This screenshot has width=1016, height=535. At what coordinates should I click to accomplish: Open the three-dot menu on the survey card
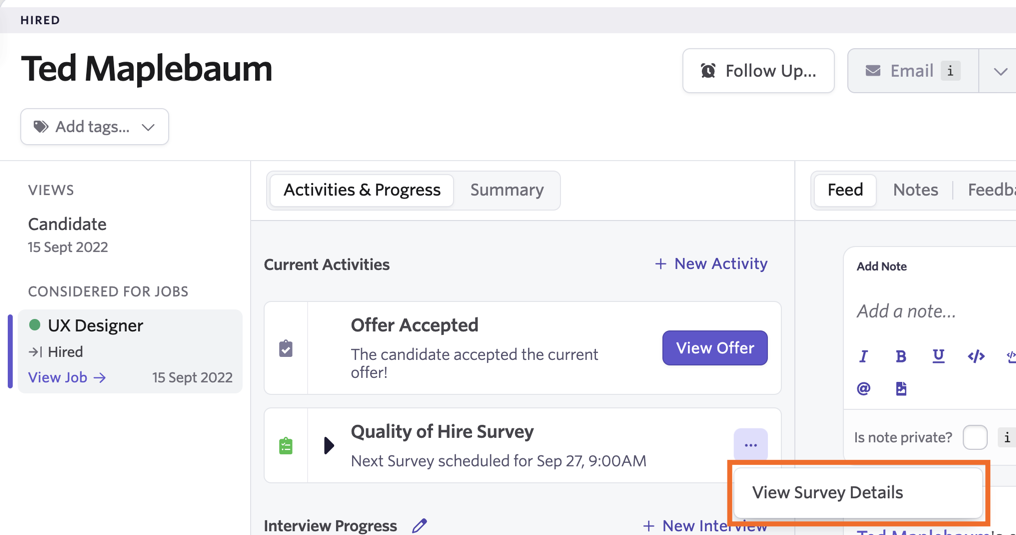(750, 445)
